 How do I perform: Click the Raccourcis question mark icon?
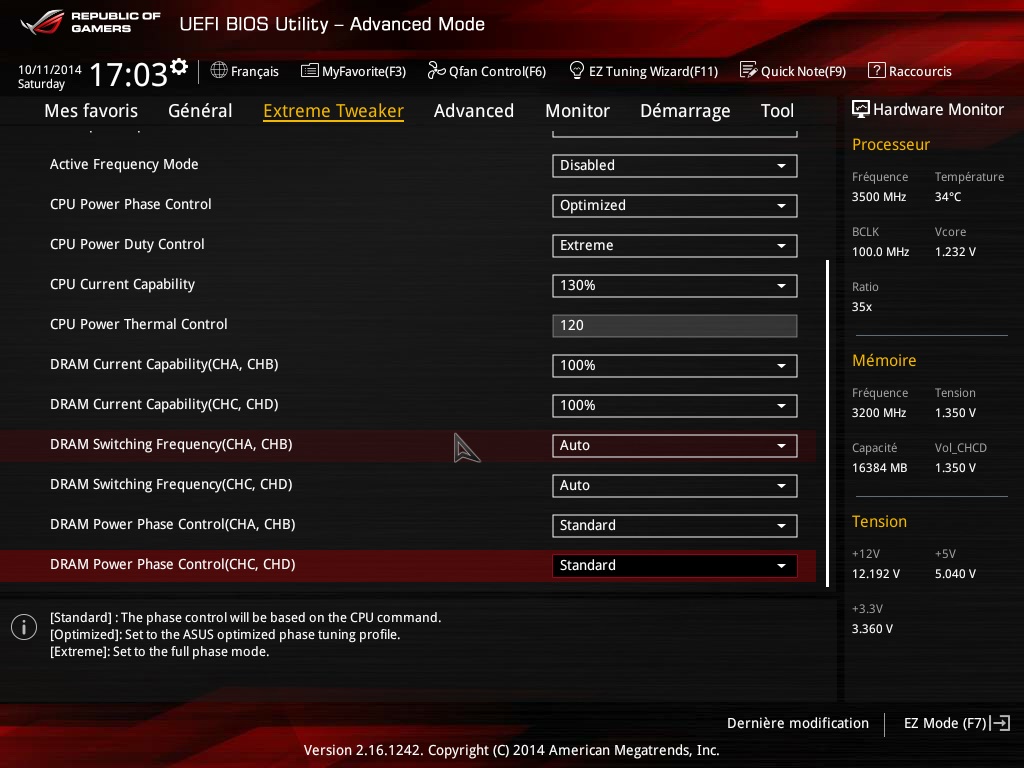[876, 71]
